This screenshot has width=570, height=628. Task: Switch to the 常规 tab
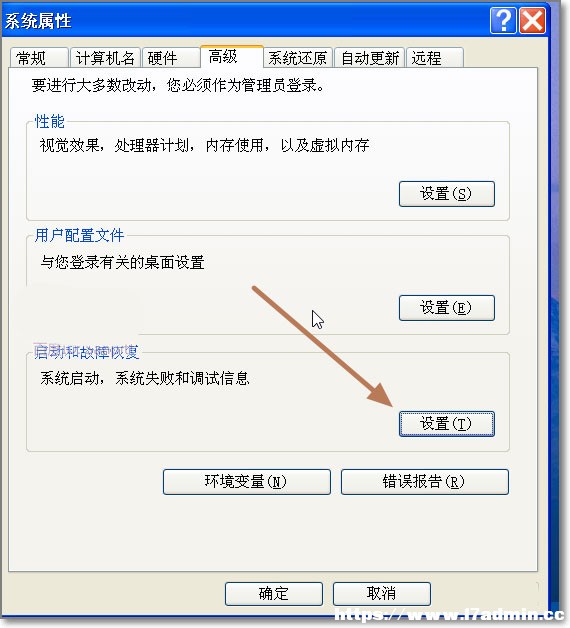(39, 58)
